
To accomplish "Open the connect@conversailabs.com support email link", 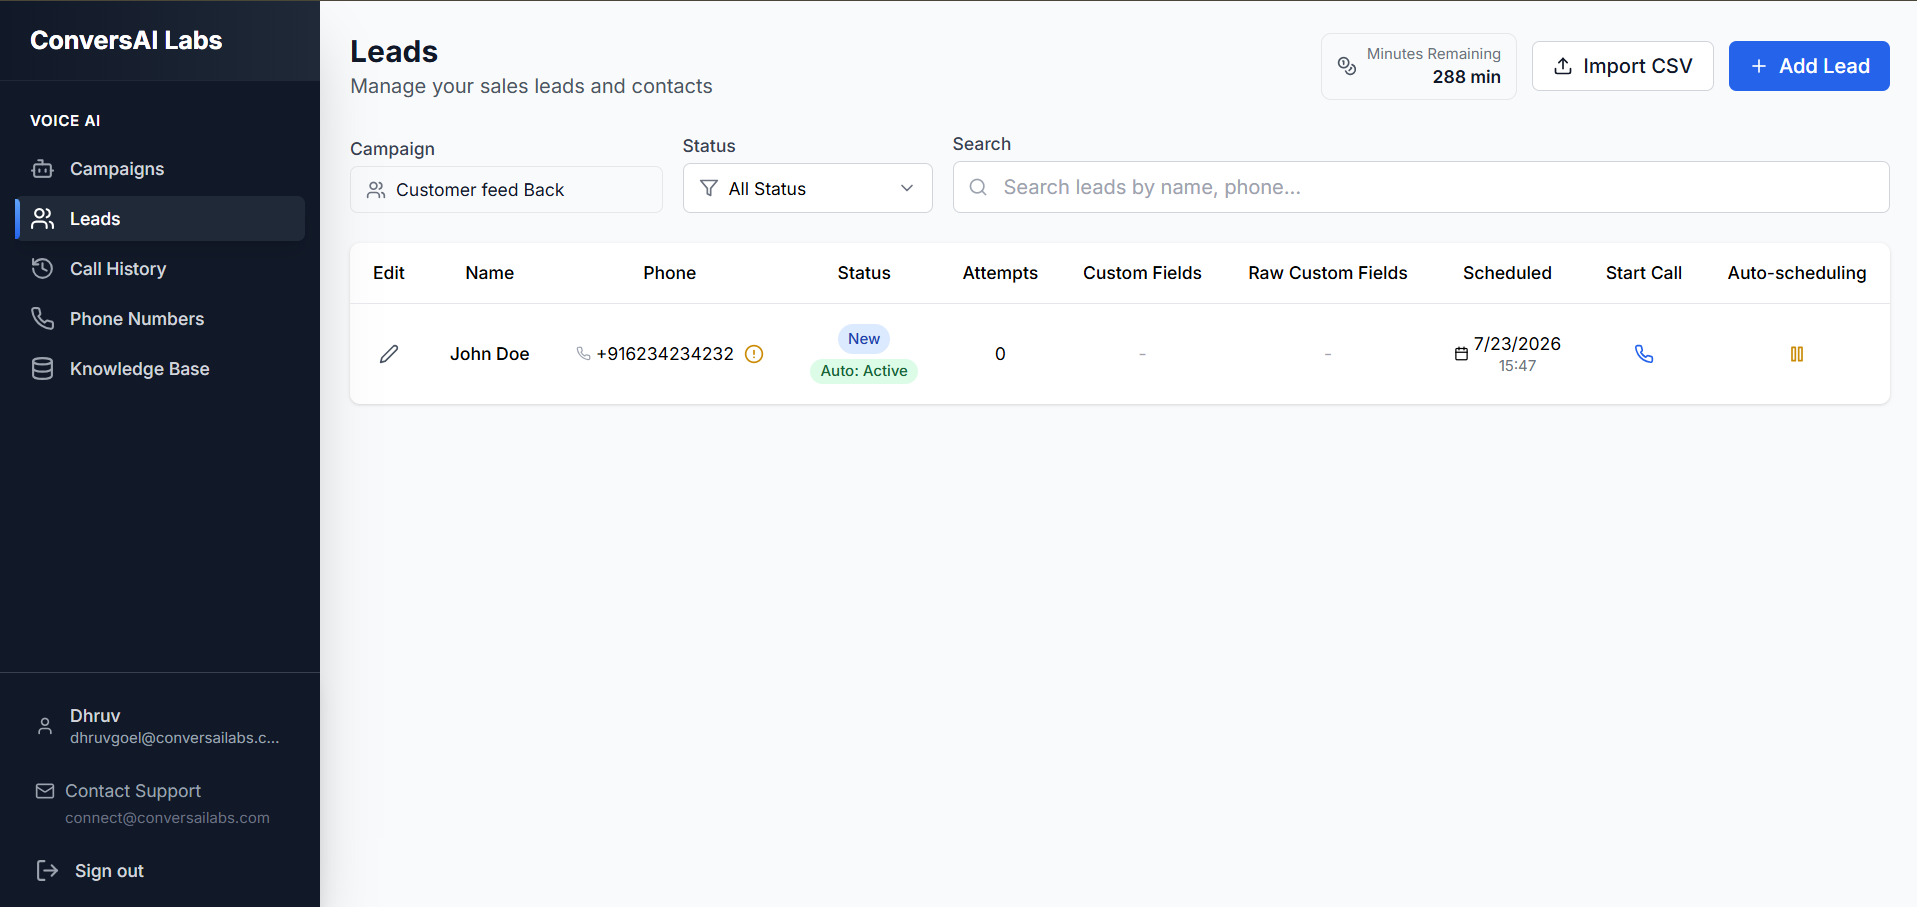I will coord(167,818).
